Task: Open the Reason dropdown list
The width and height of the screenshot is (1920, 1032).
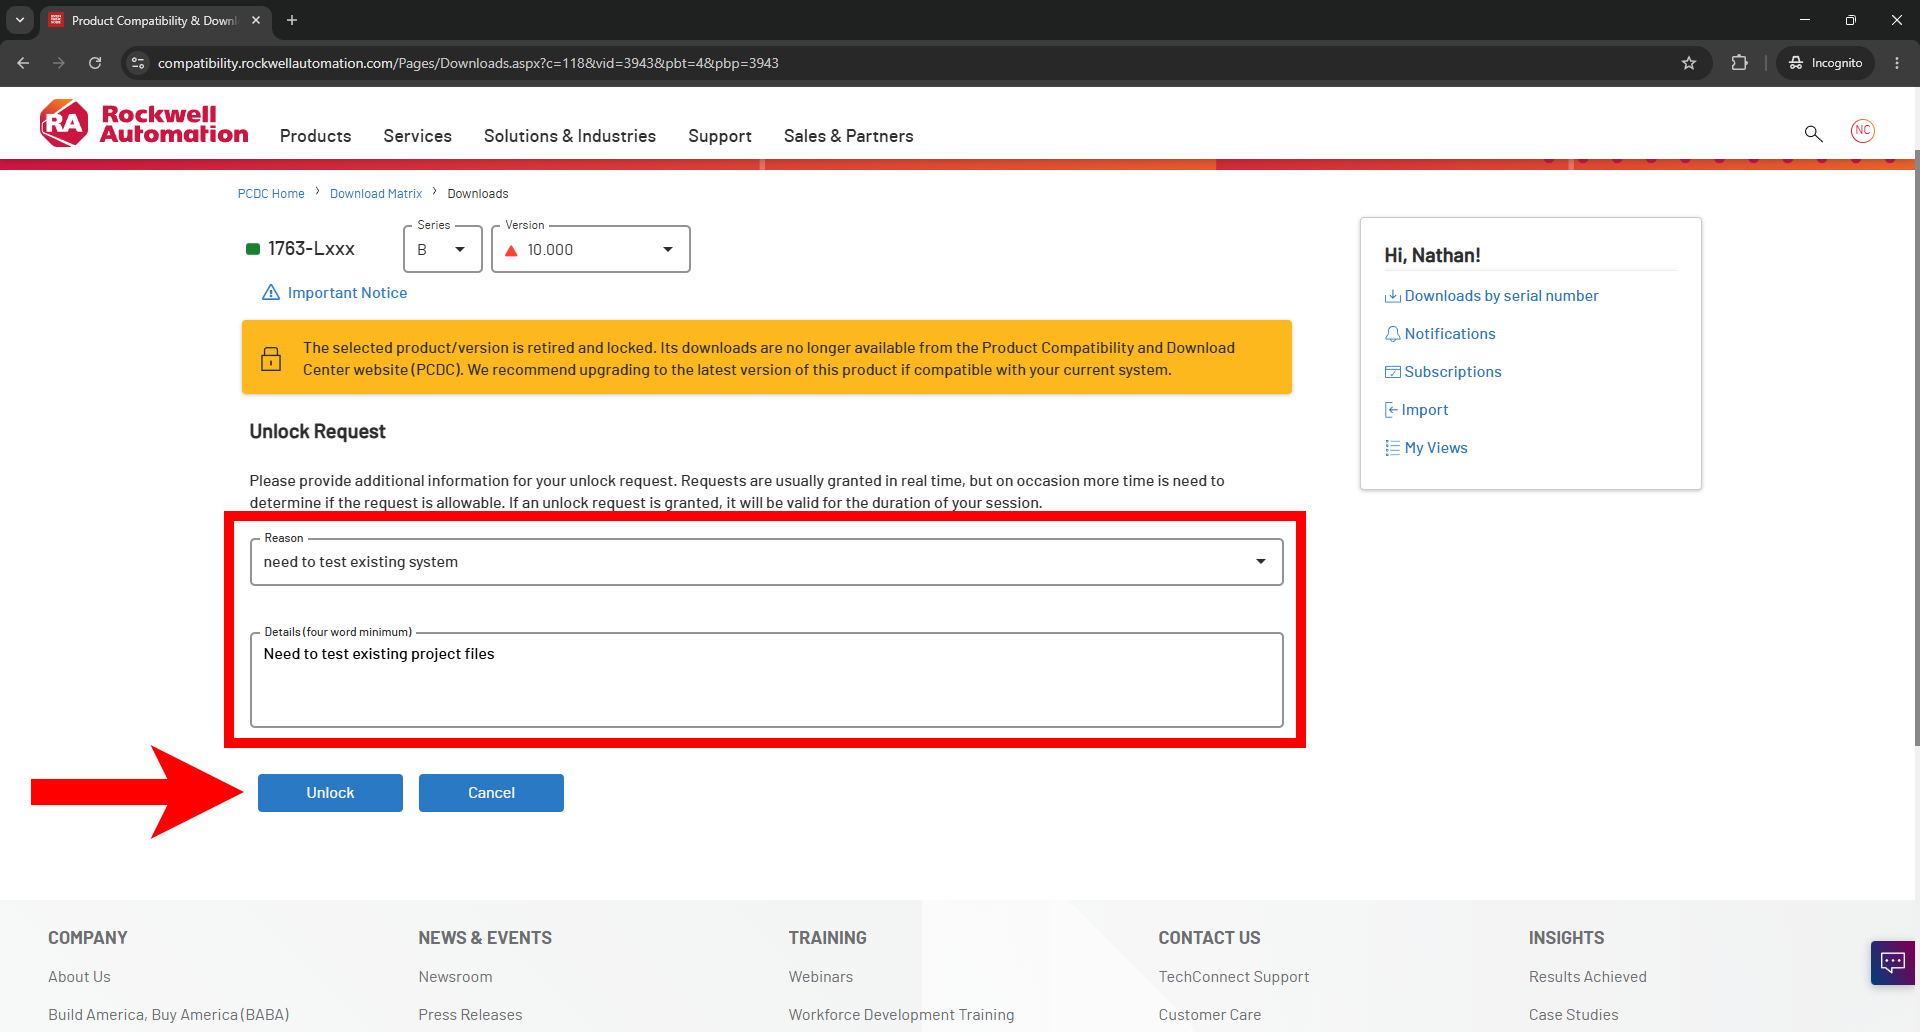Action: 766,562
